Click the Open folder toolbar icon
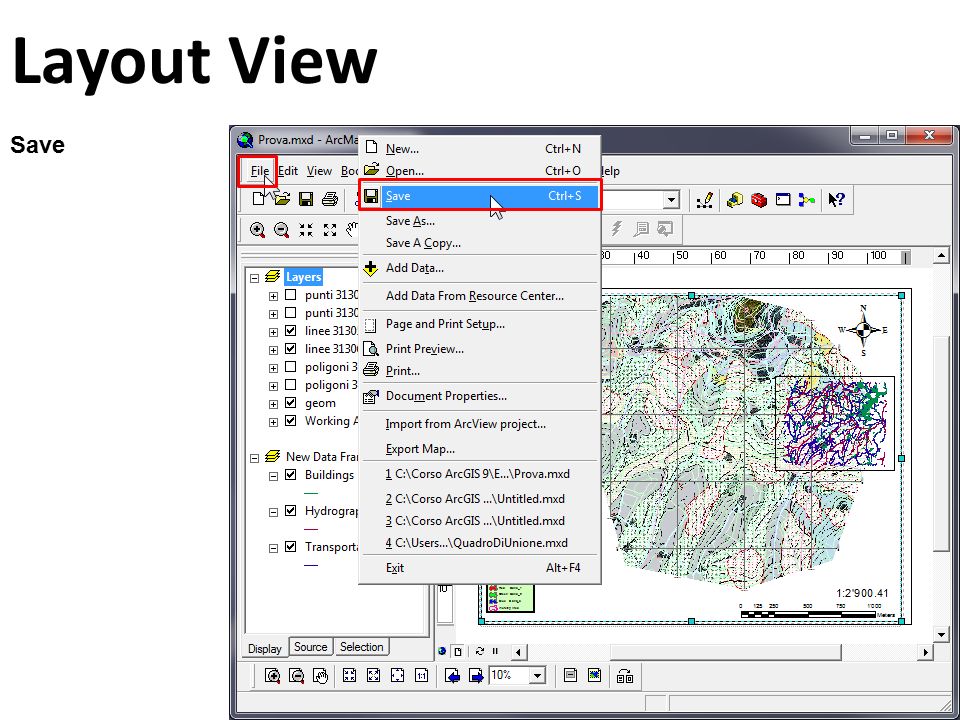960x720 pixels. (282, 198)
